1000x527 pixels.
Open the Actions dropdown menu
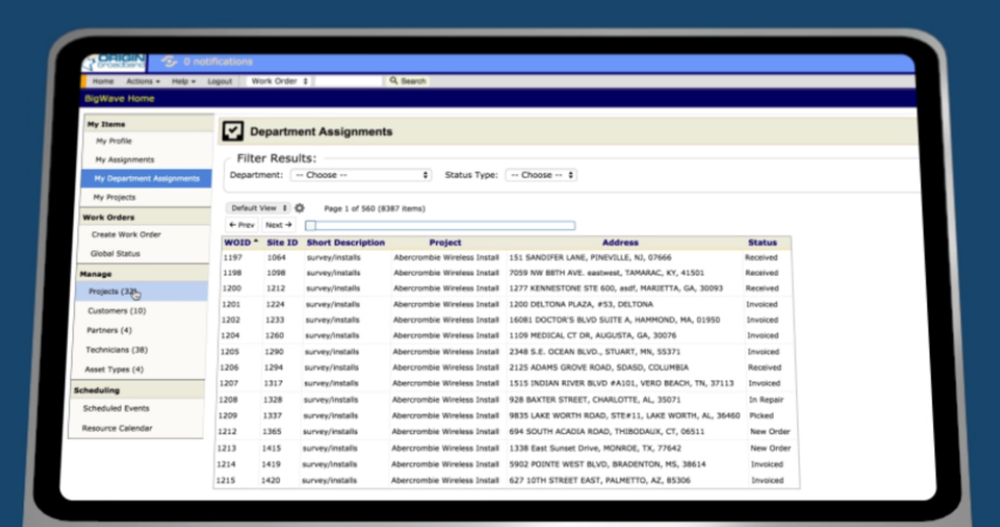(x=143, y=82)
